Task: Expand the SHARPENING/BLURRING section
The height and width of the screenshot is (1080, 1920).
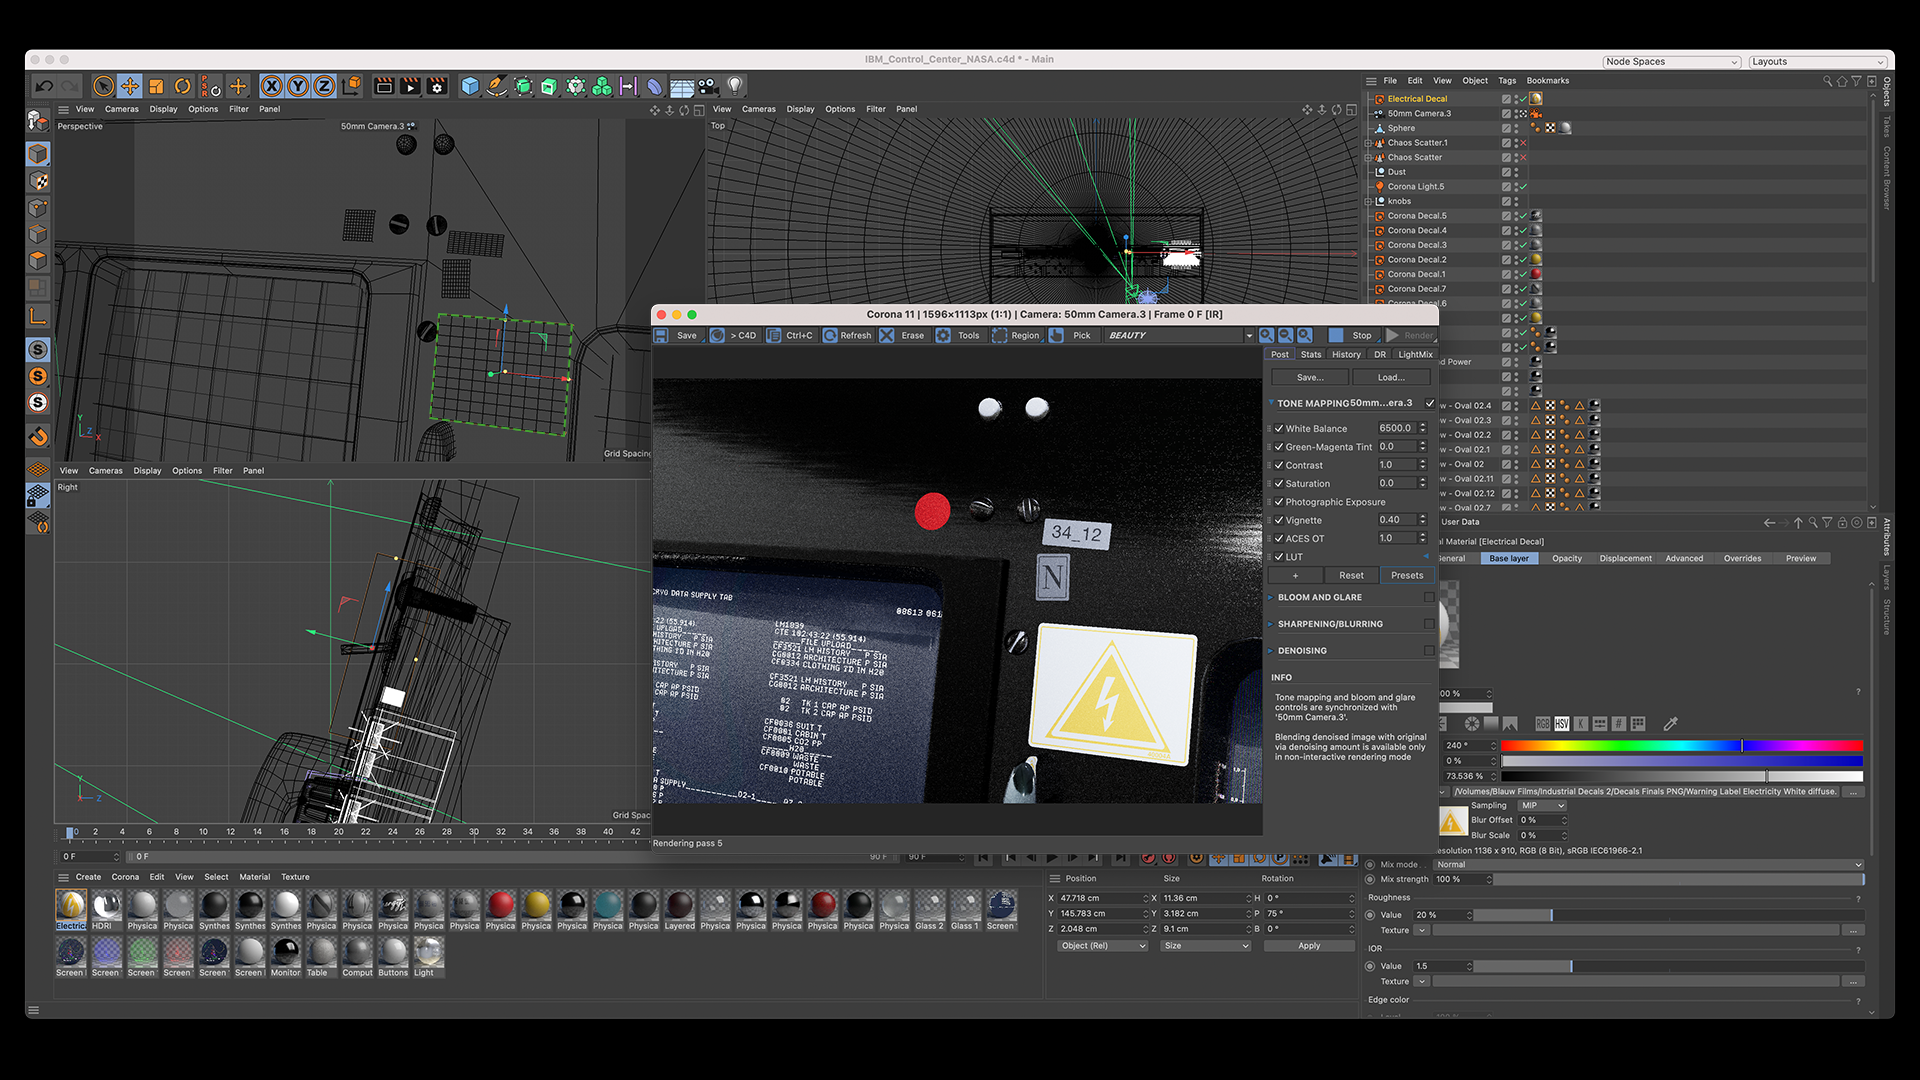Action: (1271, 624)
